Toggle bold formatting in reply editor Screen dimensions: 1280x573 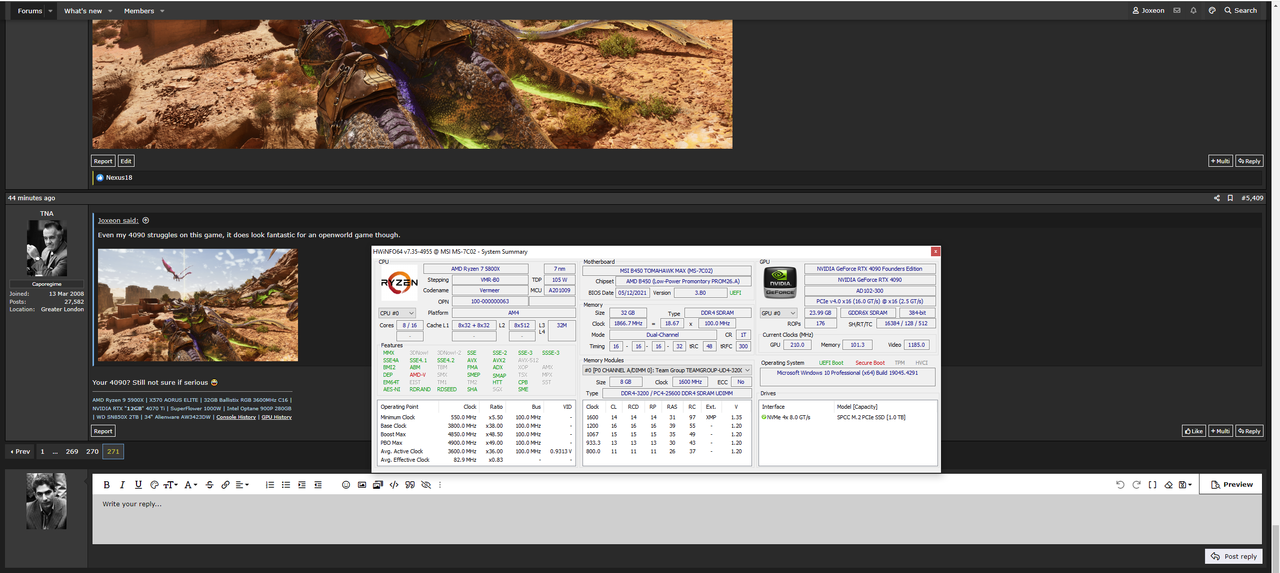click(107, 484)
